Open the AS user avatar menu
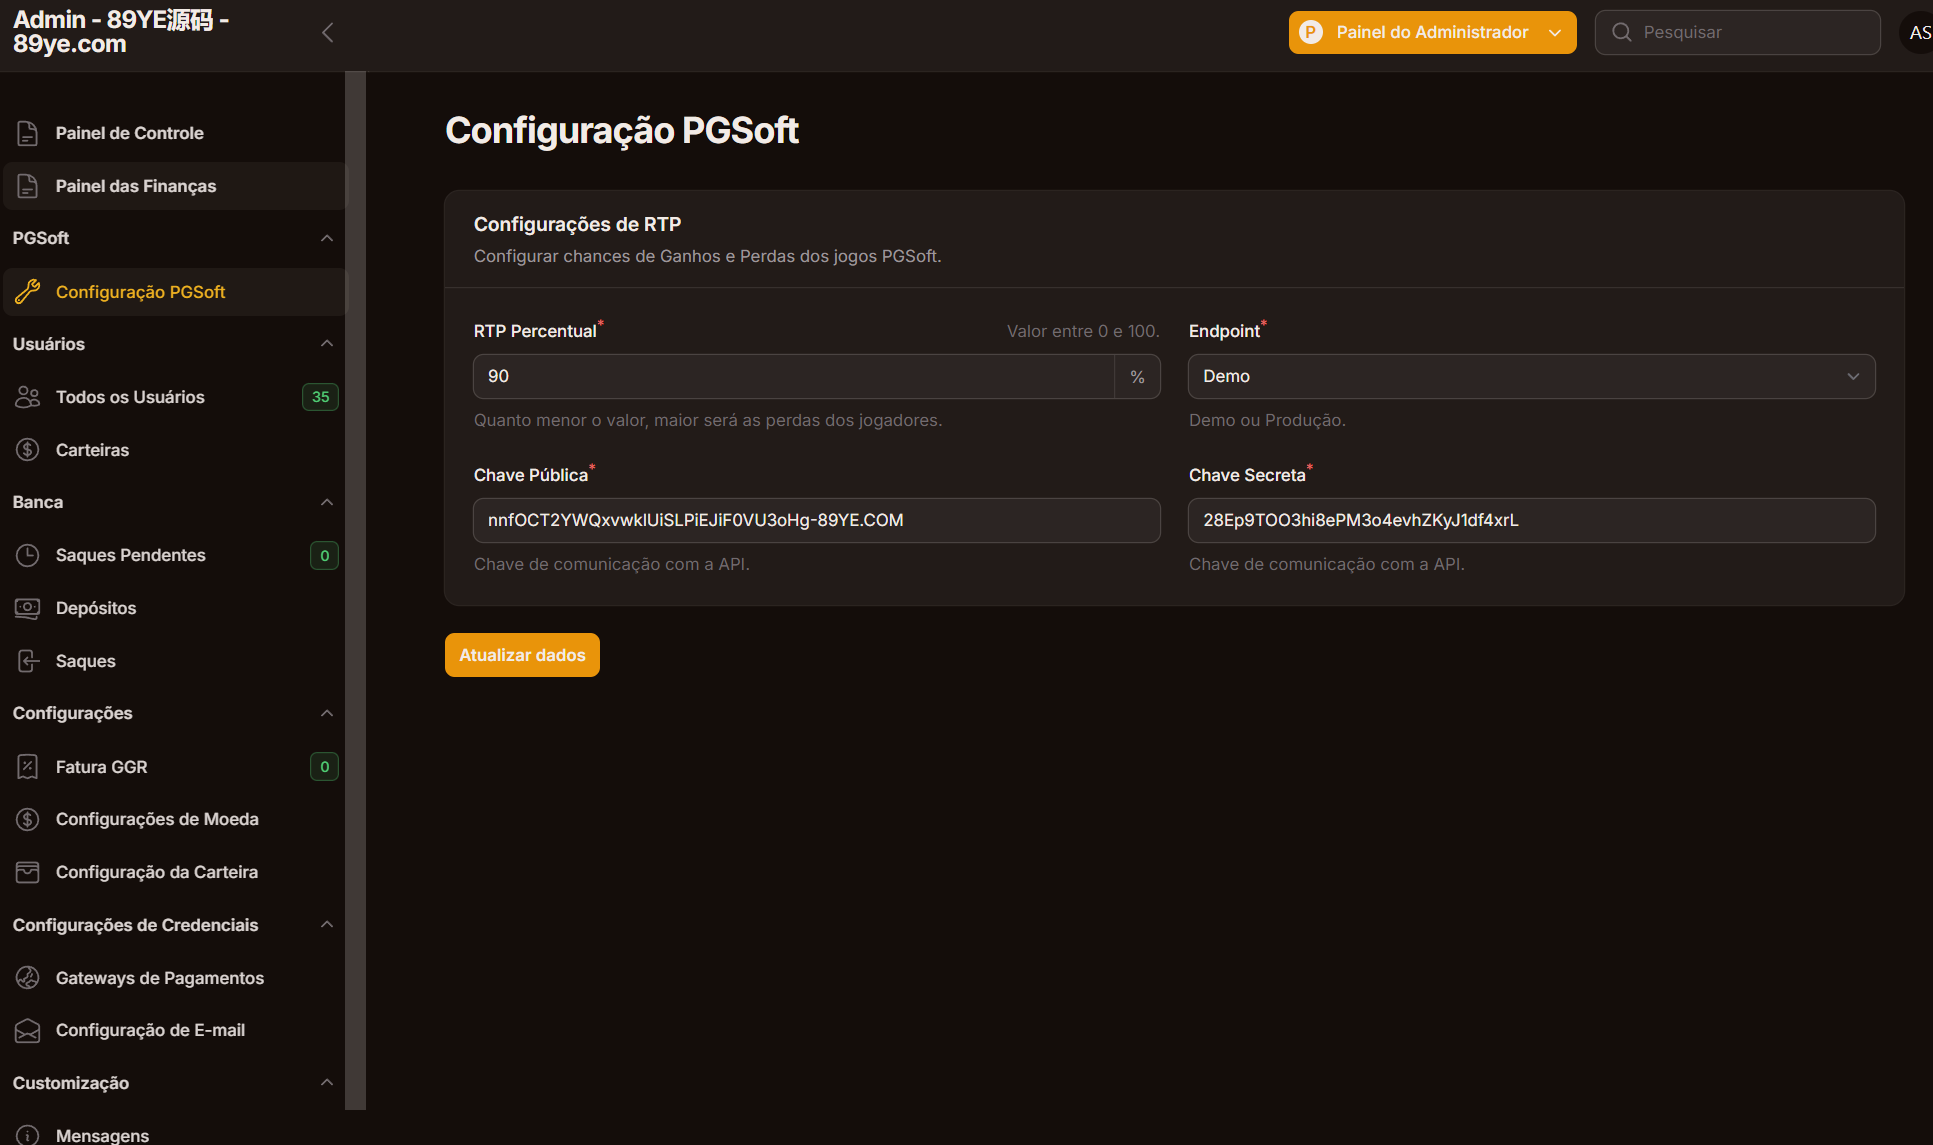Screen dimensions: 1933x1145 pyautogui.click(x=1918, y=33)
